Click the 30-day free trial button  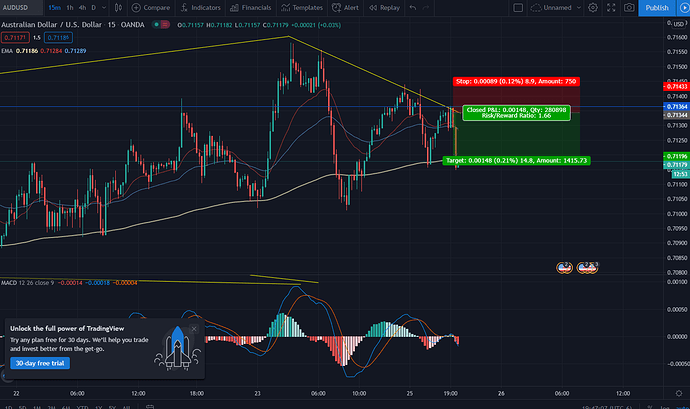tap(40, 363)
